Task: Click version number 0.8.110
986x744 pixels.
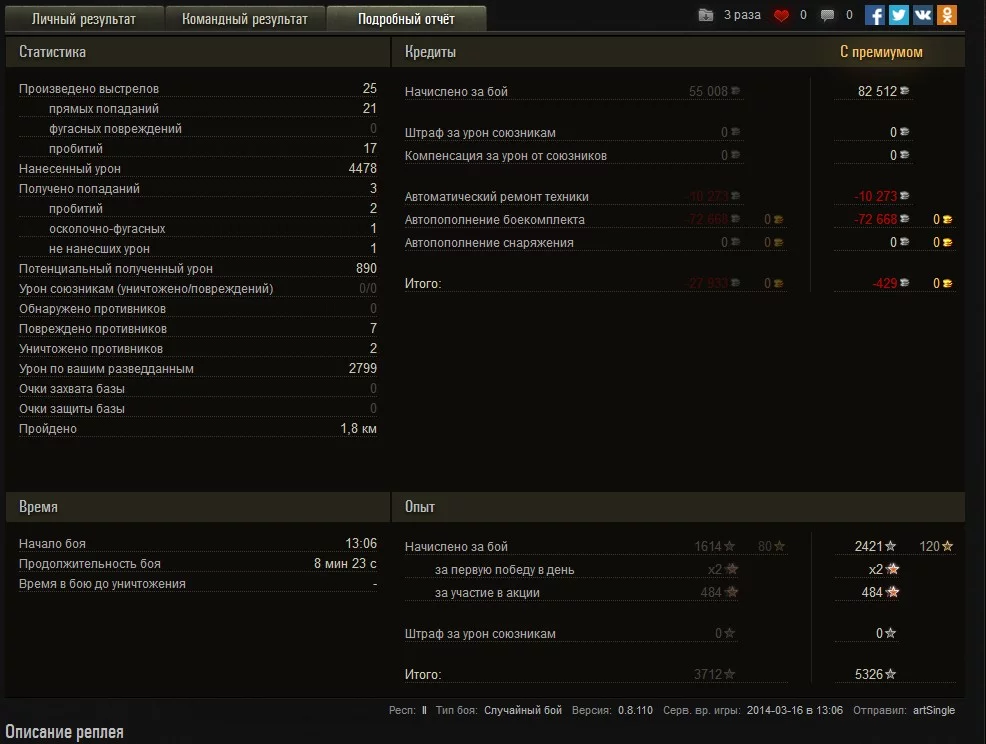Action: click(635, 710)
